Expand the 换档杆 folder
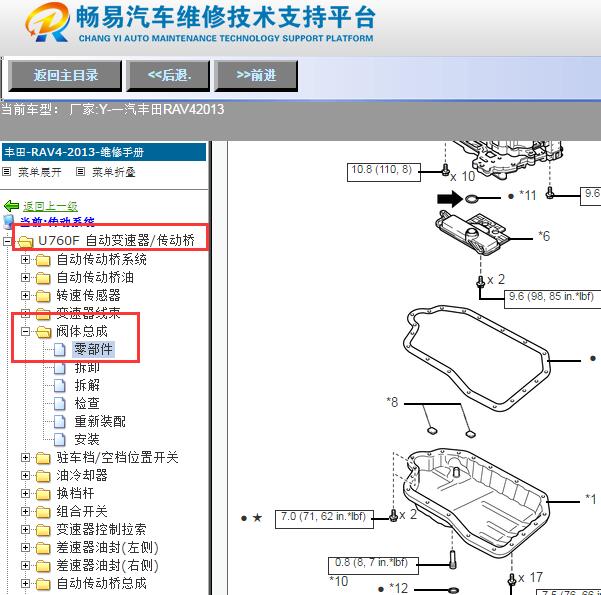 tap(25, 493)
